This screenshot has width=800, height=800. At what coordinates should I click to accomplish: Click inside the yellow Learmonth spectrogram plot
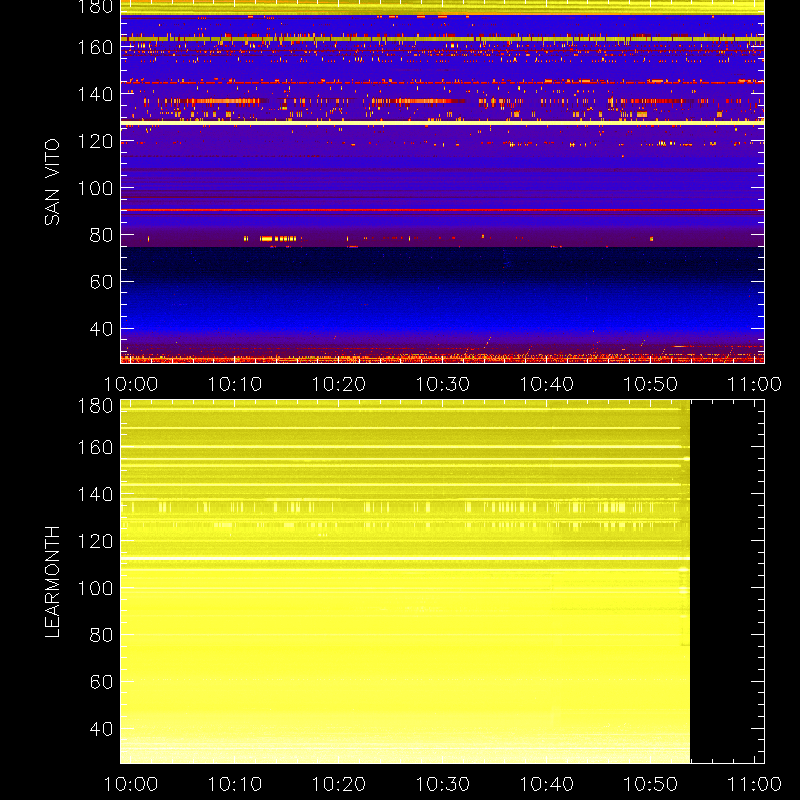tap(405, 582)
